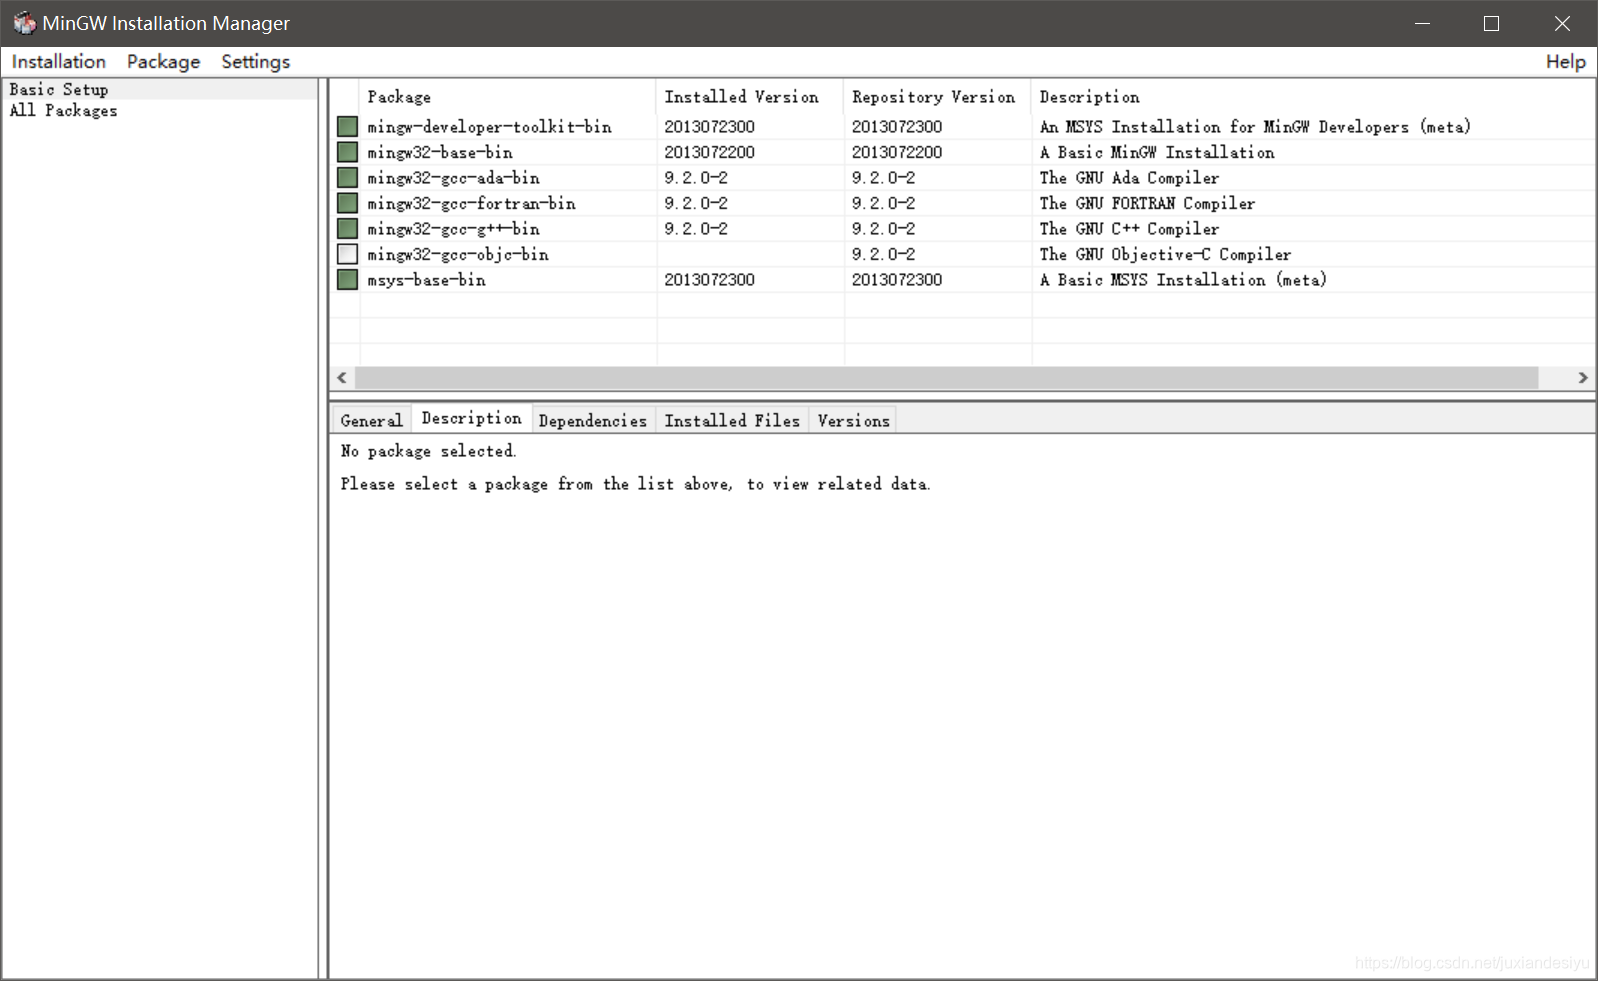Select the mingw32-gcc-objc-bin package name

click(x=458, y=254)
